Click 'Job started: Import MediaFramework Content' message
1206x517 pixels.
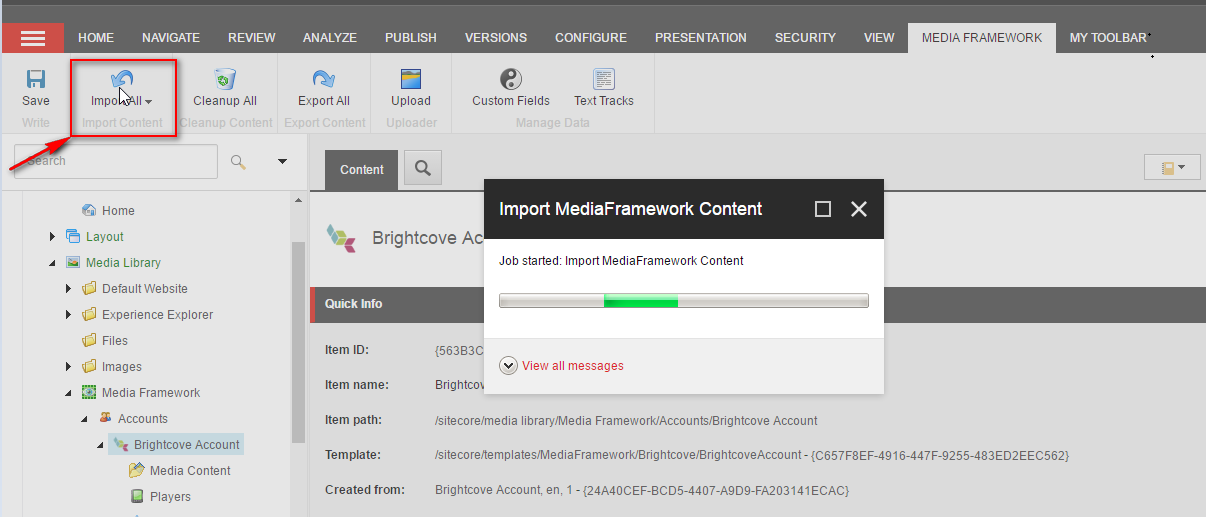(x=621, y=261)
